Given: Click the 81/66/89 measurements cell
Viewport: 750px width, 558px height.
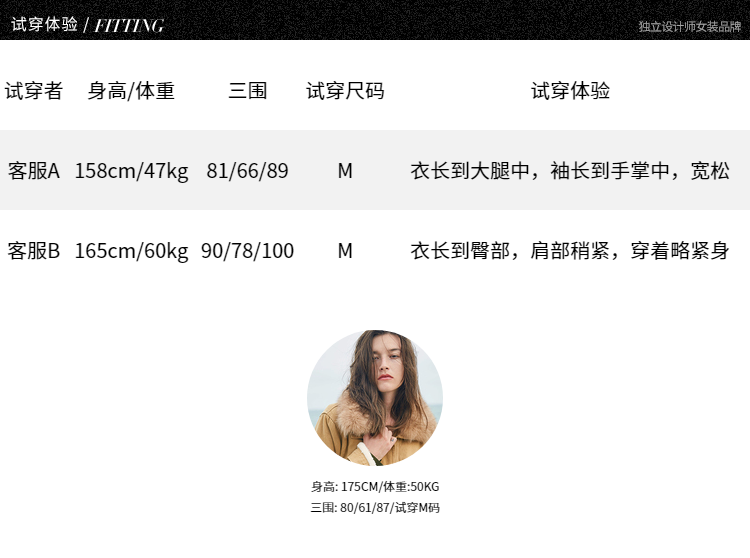Looking at the screenshot, I should click(x=247, y=171).
